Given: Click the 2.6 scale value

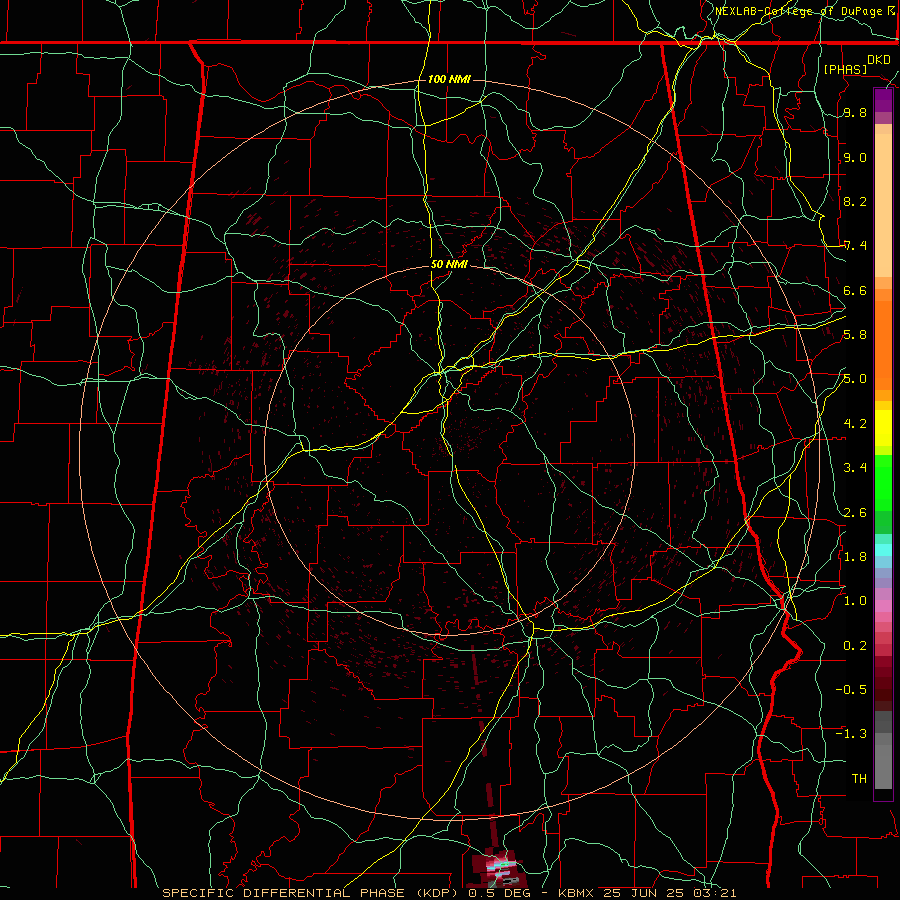Looking at the screenshot, I should tap(855, 512).
